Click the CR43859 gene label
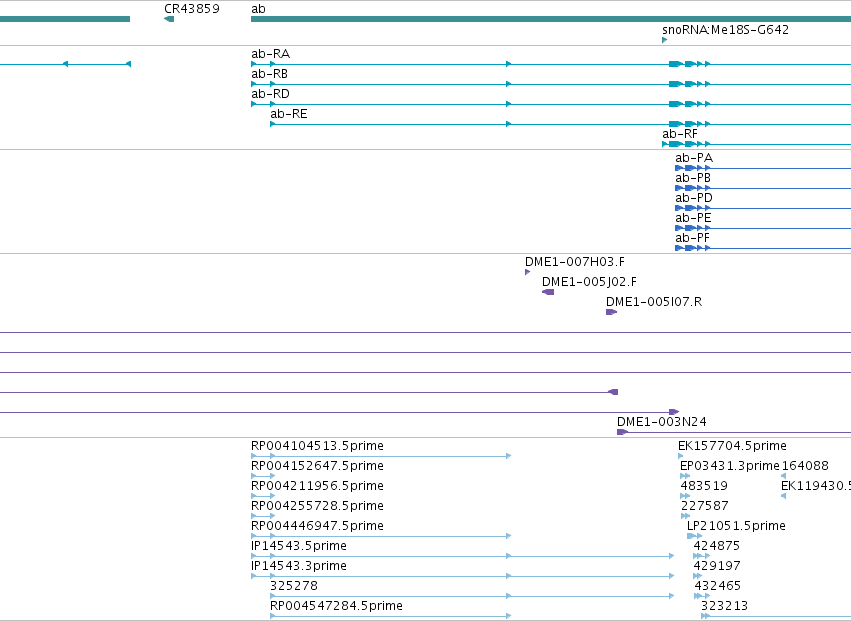This screenshot has height=621, width=851. 192,9
